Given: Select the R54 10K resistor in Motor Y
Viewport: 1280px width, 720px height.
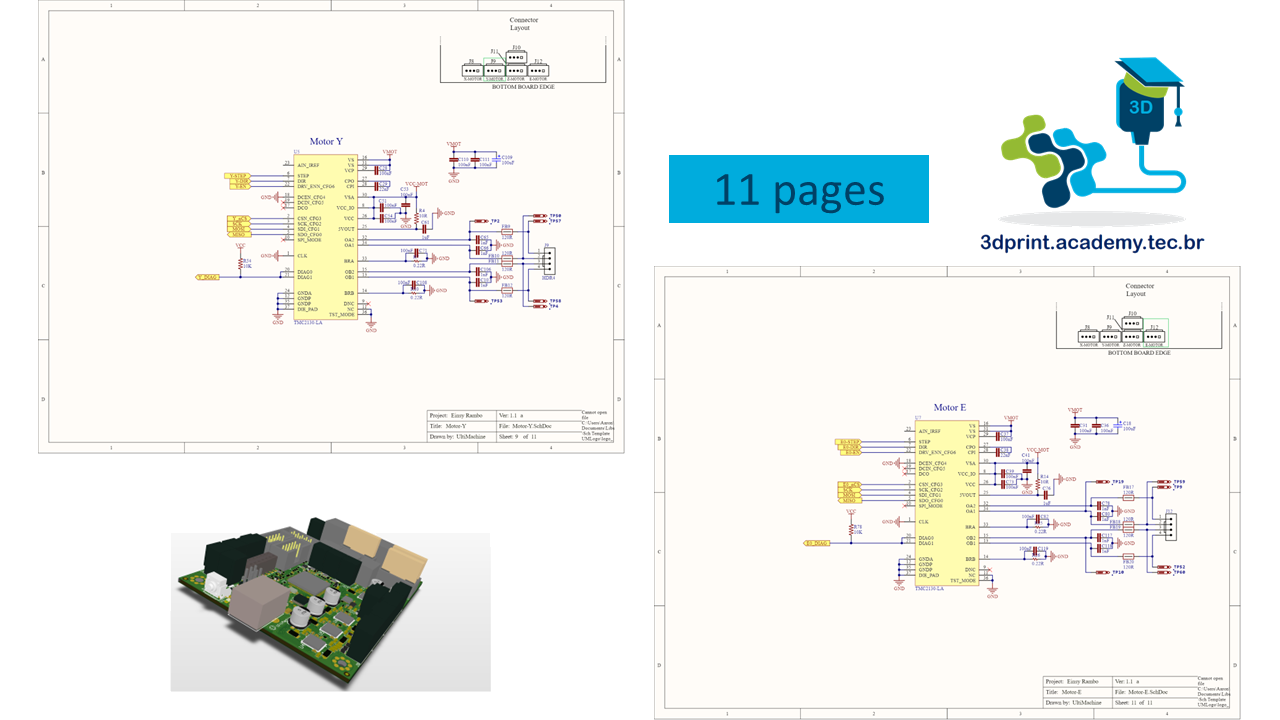Looking at the screenshot, I should (x=242, y=263).
